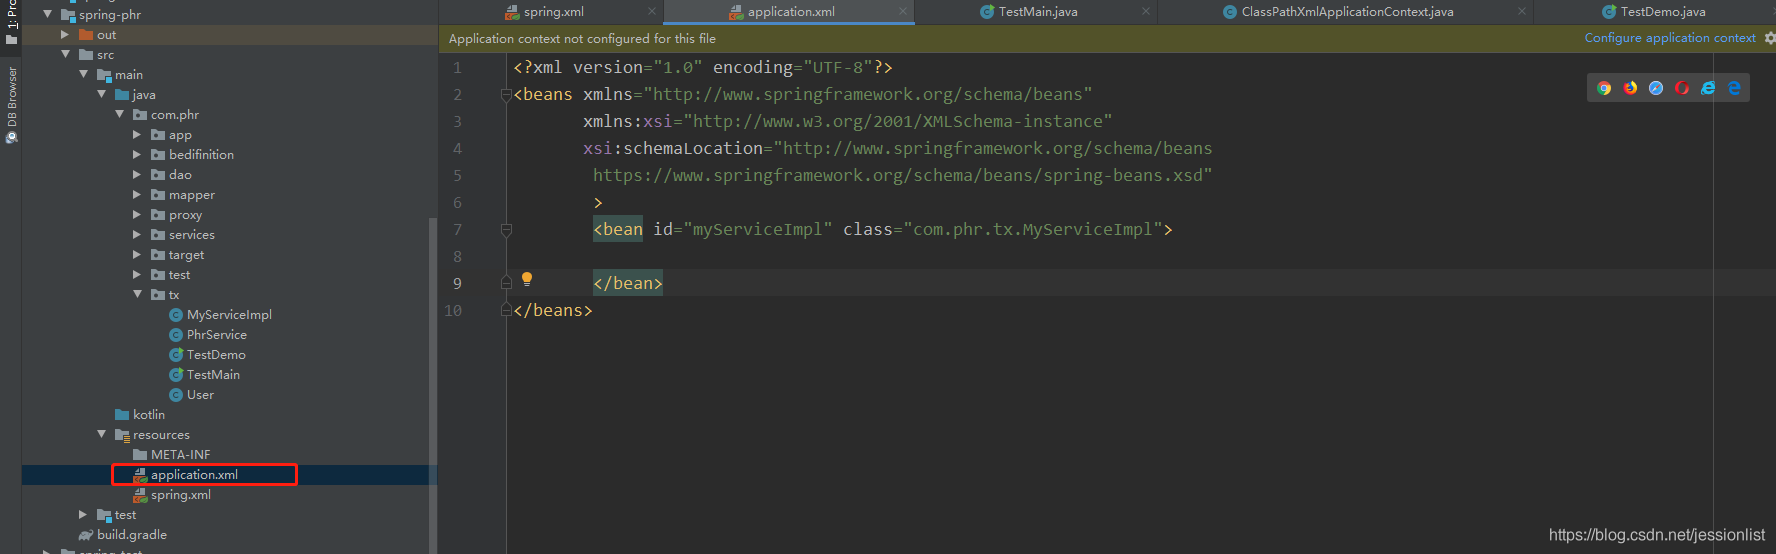This screenshot has width=1776, height=554.
Task: Expand the dao package
Action: pos(137,175)
